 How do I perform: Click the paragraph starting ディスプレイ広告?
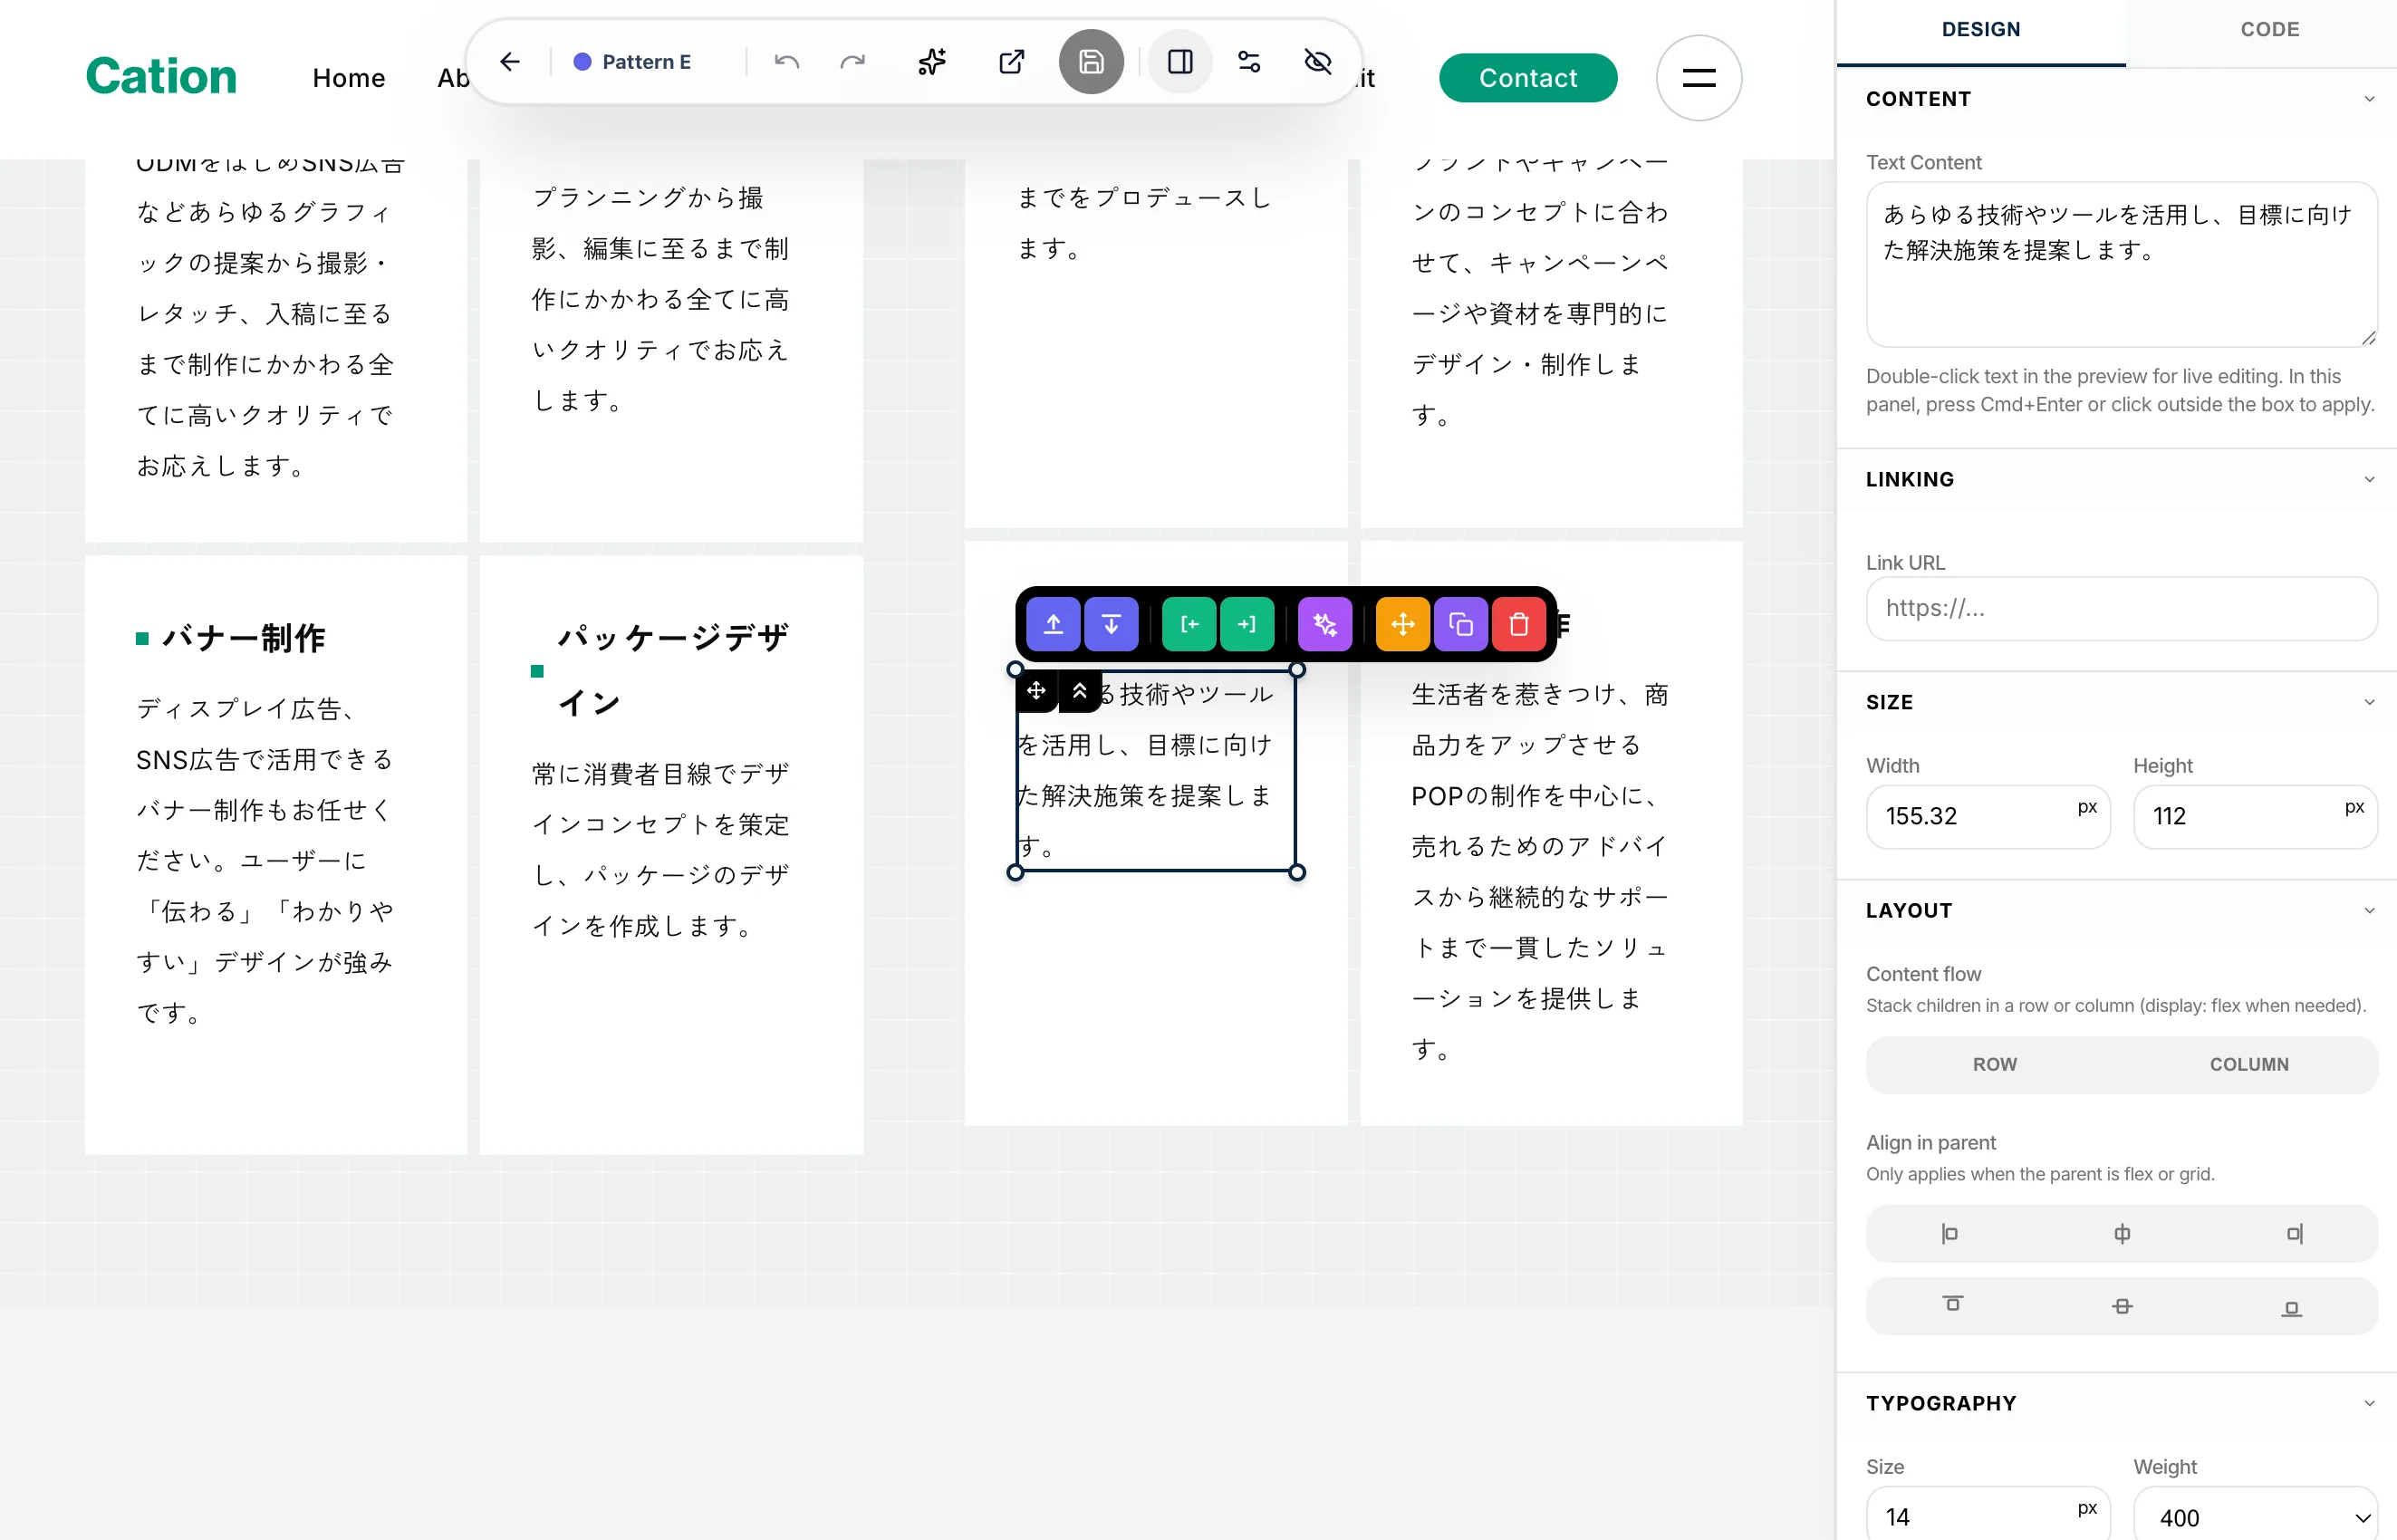265,861
